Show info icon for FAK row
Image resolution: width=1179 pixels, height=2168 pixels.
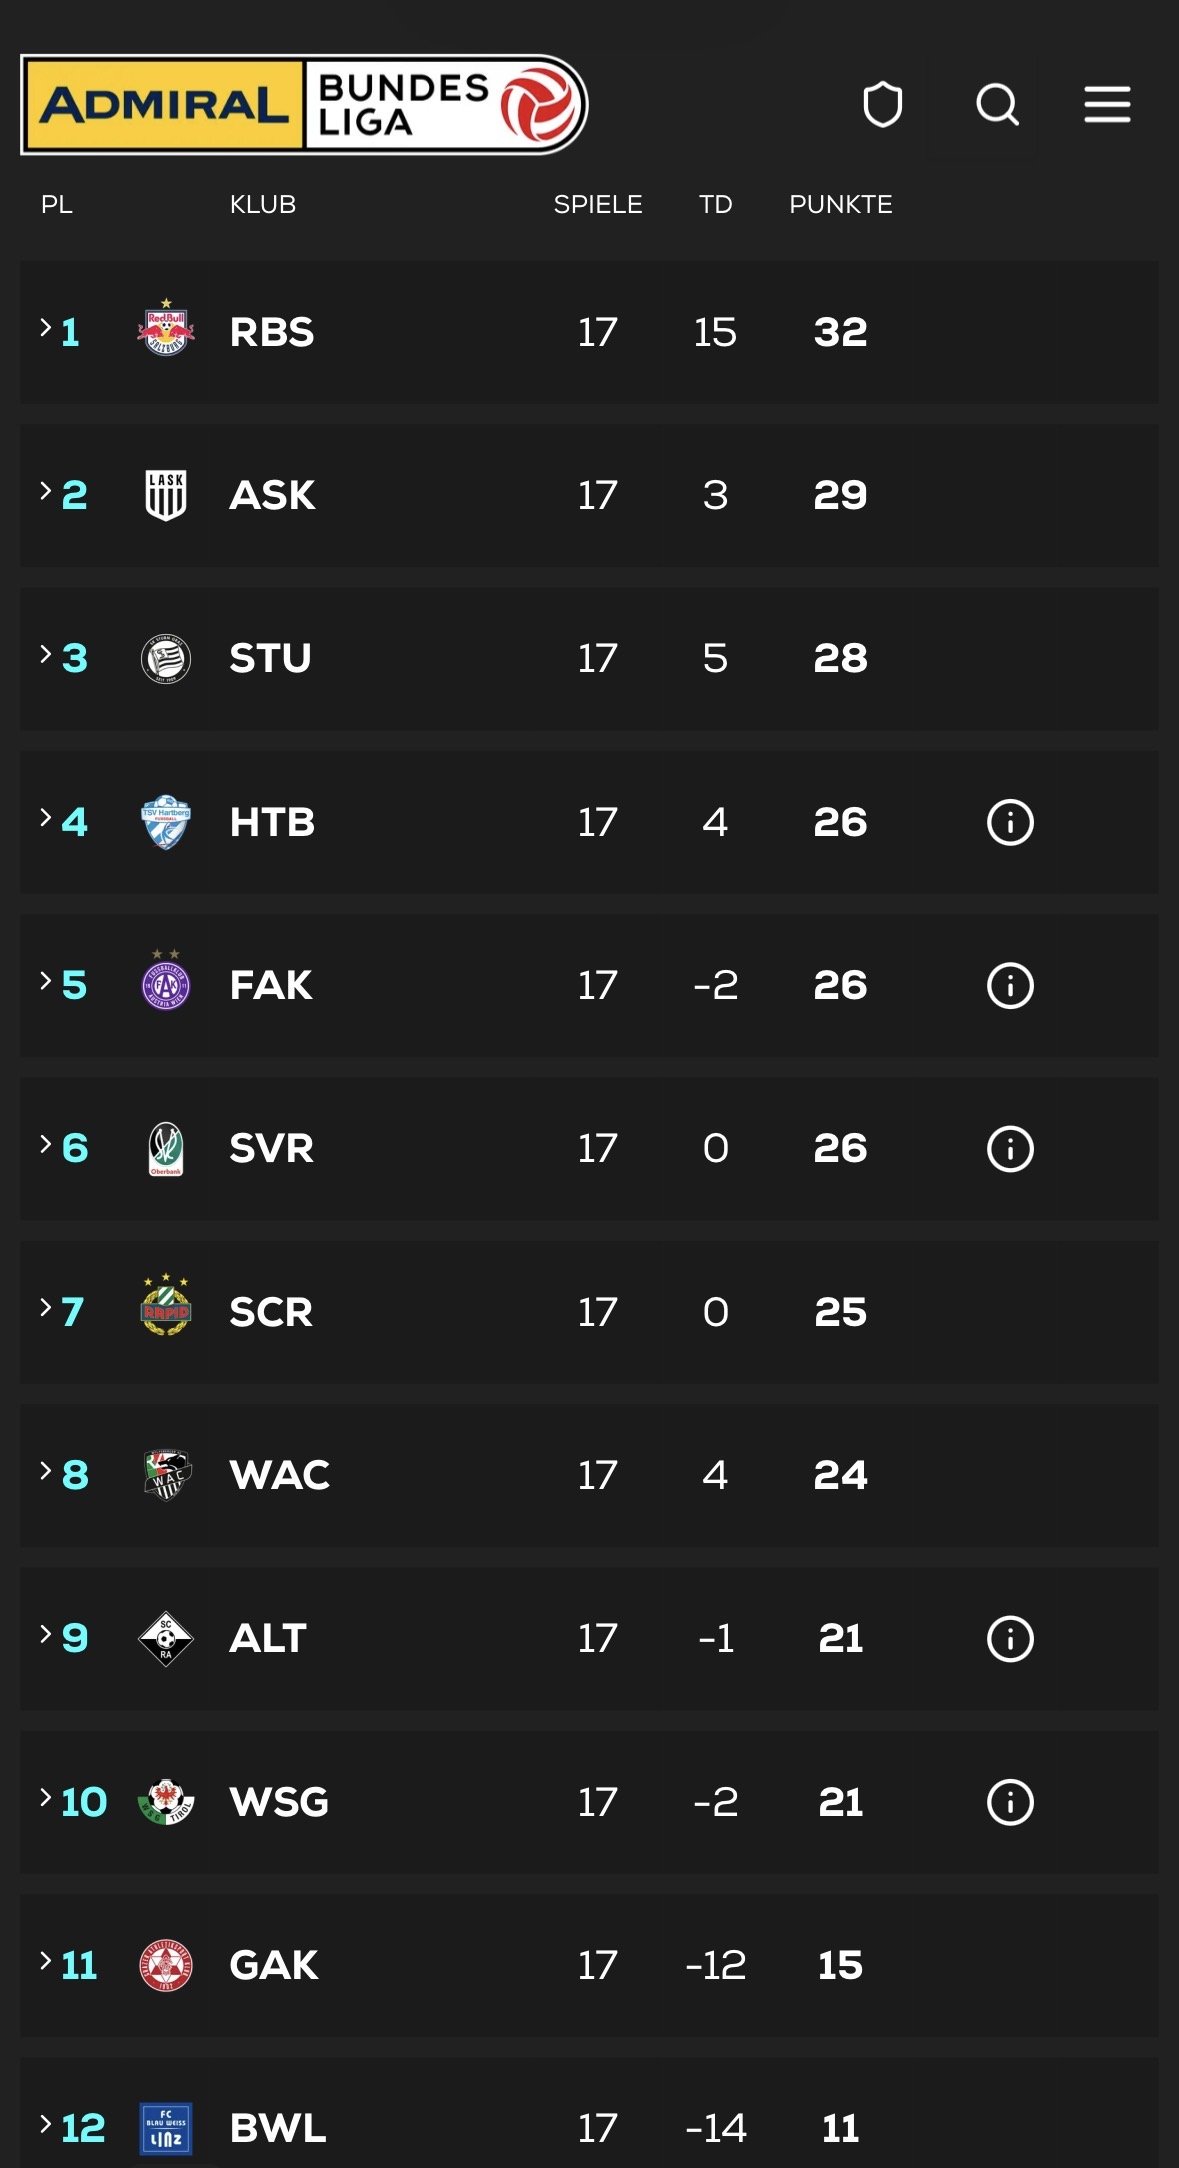[1010, 986]
